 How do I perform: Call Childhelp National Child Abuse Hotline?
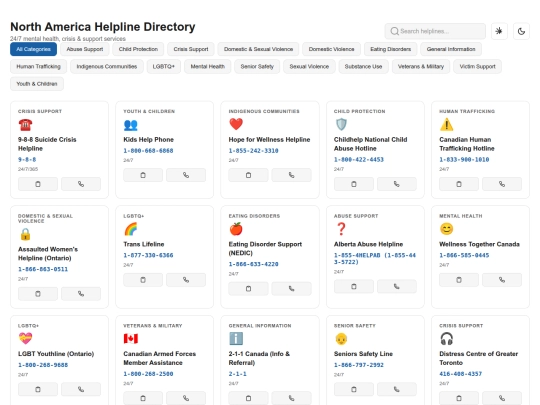click(x=397, y=184)
